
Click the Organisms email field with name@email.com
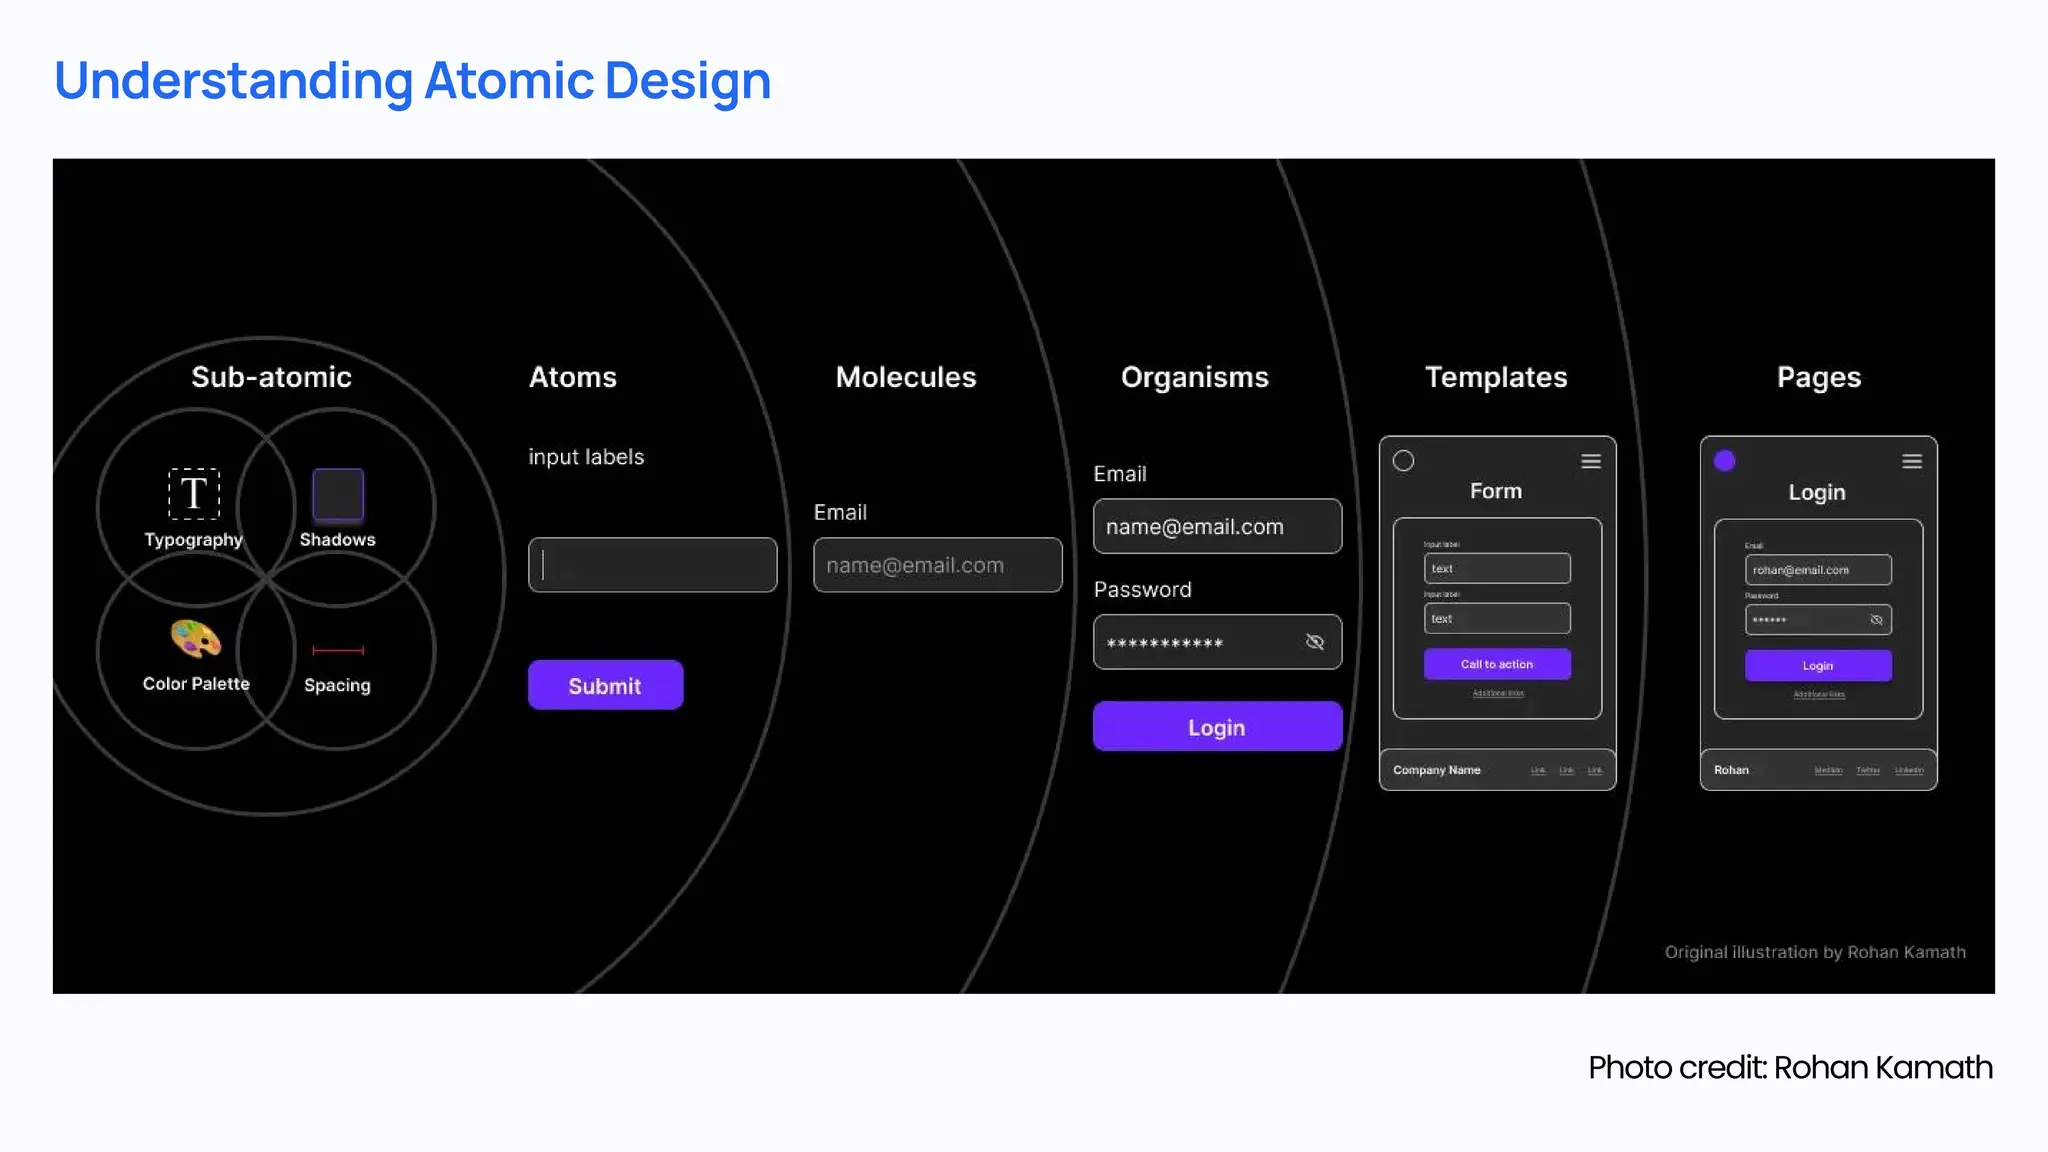click(x=1217, y=526)
